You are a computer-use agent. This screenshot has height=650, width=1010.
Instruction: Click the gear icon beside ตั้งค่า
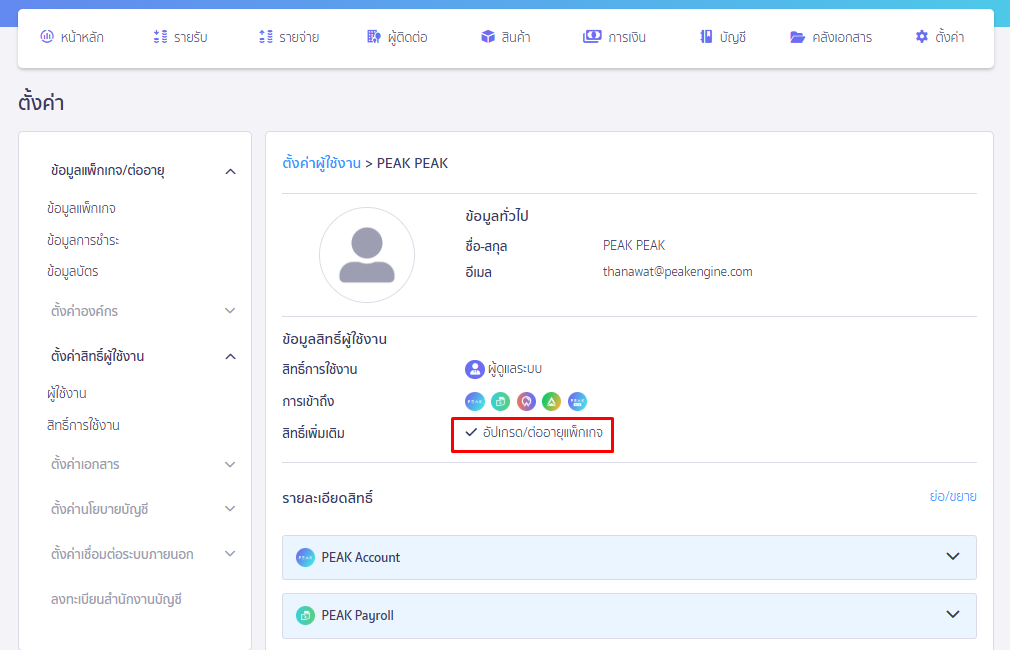(x=922, y=37)
